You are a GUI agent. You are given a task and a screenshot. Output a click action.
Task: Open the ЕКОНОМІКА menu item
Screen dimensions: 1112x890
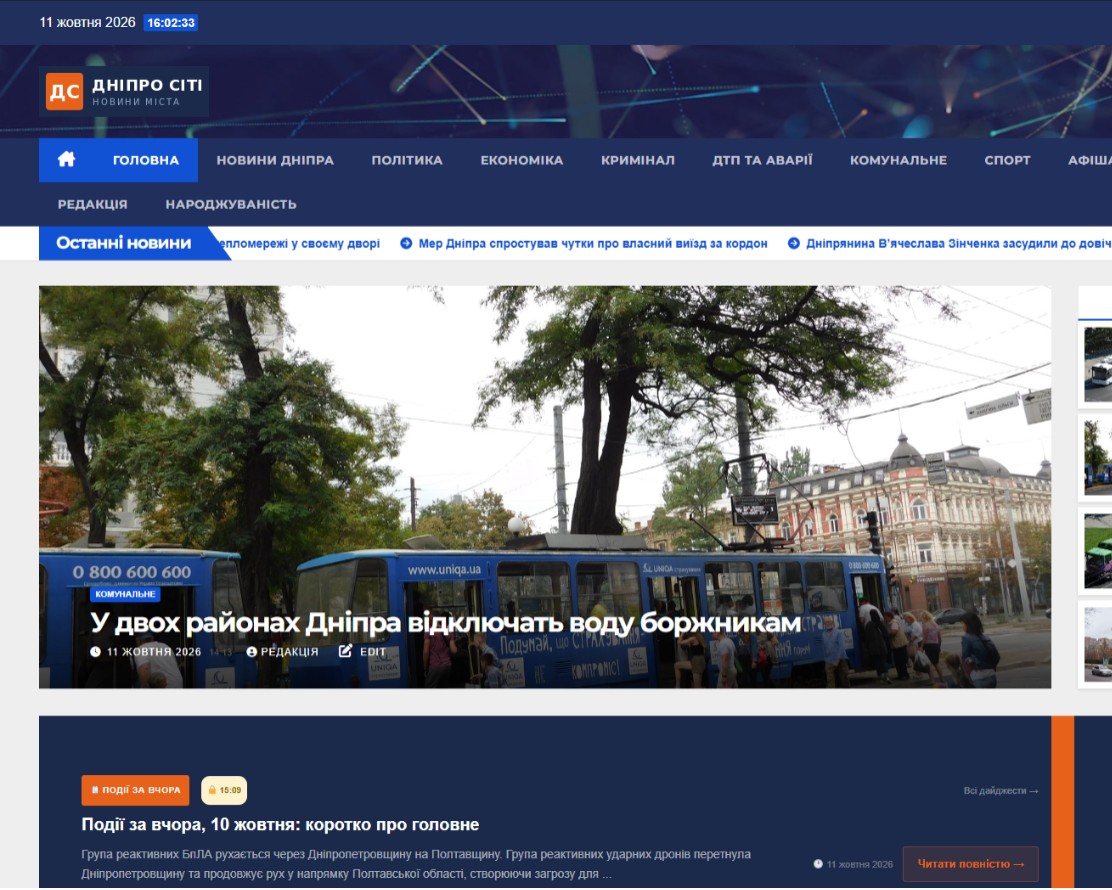(x=522, y=160)
